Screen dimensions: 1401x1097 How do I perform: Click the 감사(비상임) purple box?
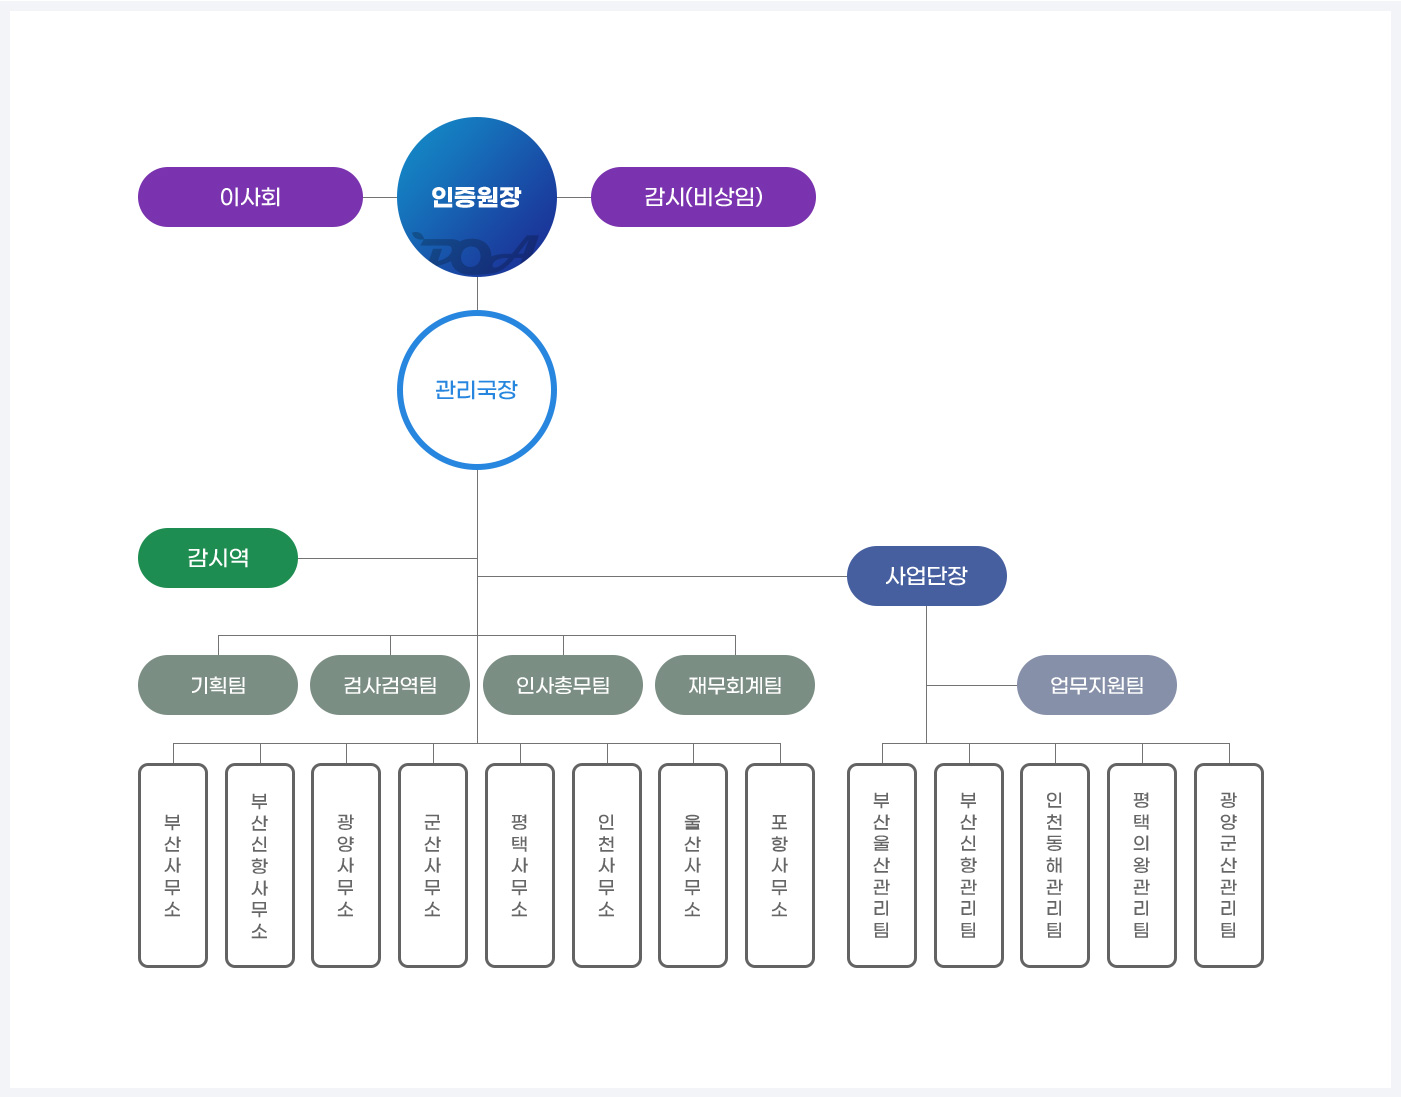(x=703, y=197)
